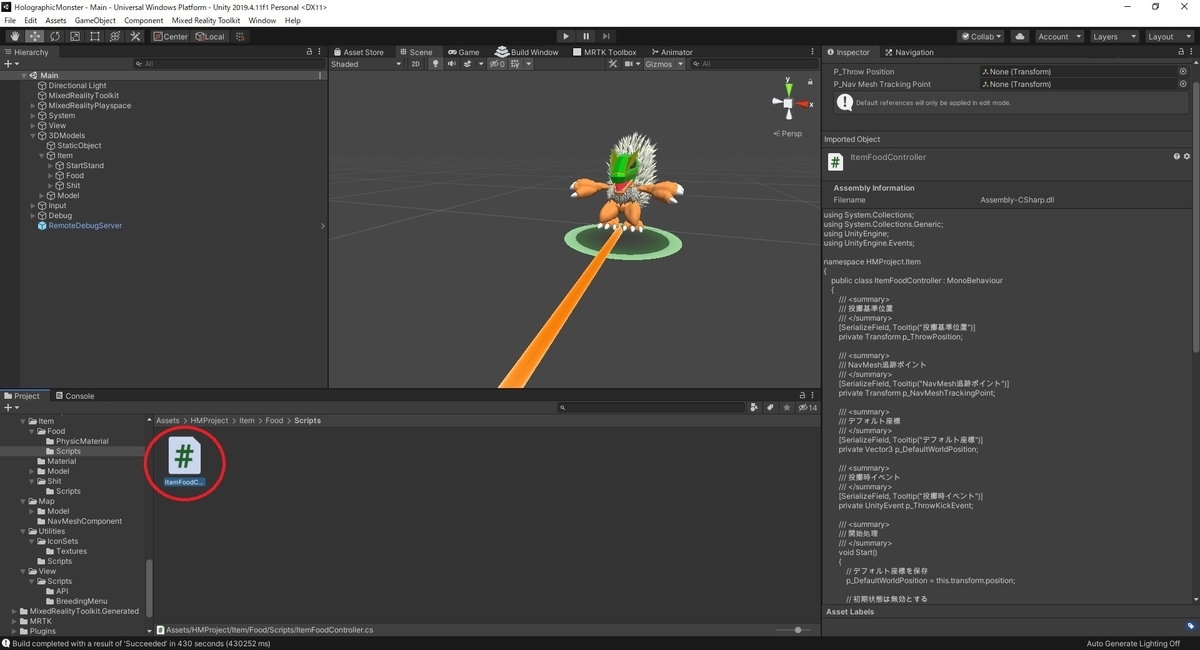
Task: Switch to the Asset Store tab
Action: click(x=358, y=52)
